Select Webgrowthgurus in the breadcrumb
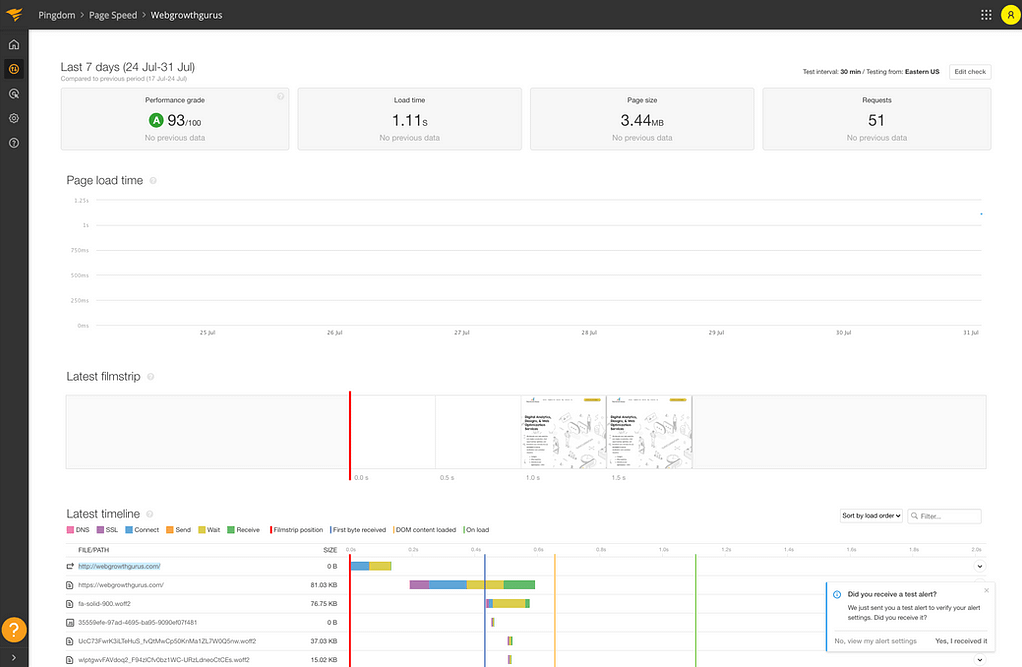Screen dimensions: 1022x667 [186, 15]
